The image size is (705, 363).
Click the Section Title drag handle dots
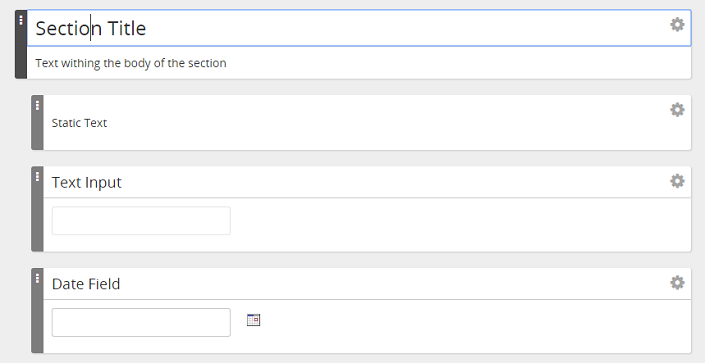21,20
